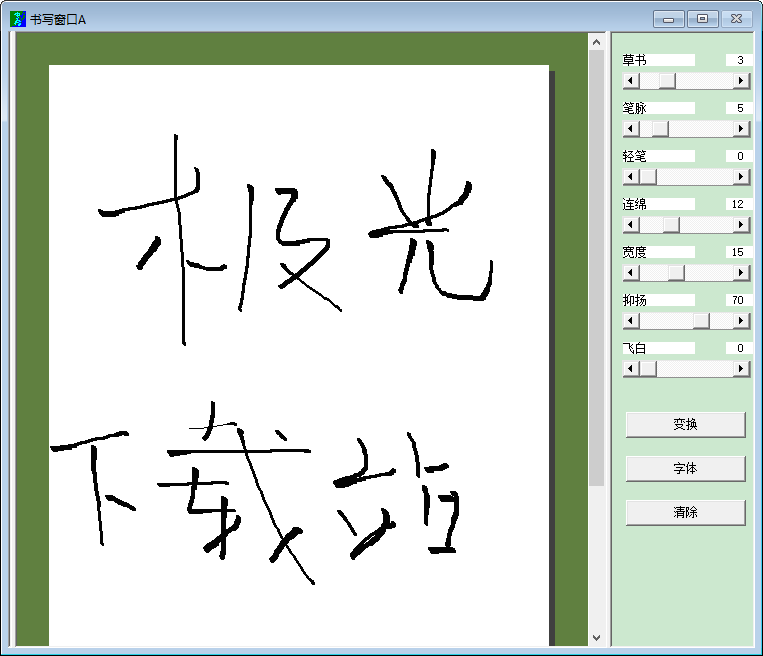This screenshot has height=656, width=763.
Task: Click the 连绵 slider thumb
Action: [x=671, y=225]
